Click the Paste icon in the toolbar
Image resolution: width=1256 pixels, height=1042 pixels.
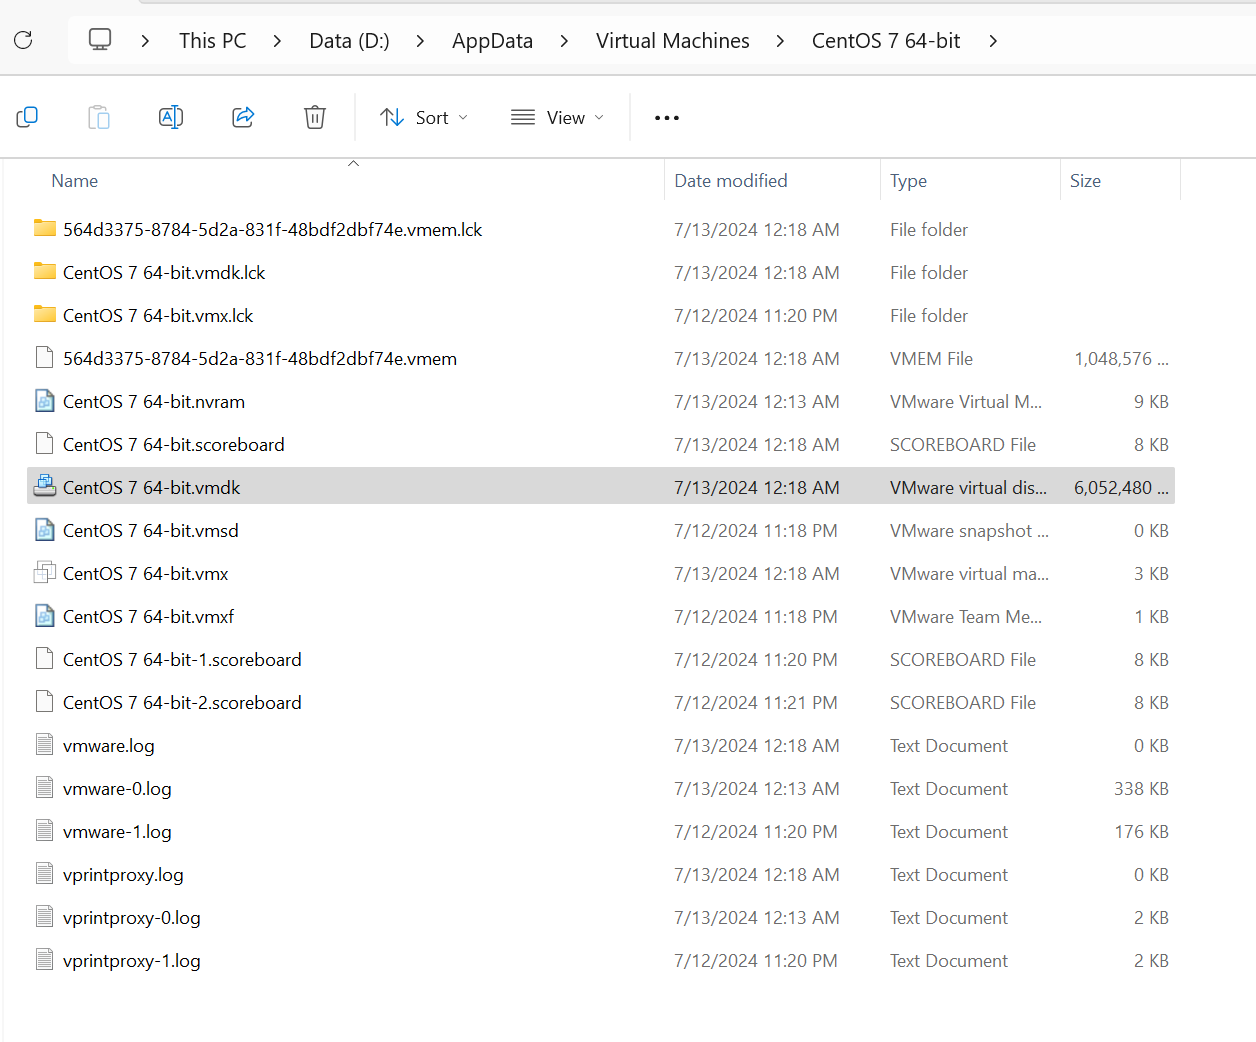(99, 117)
